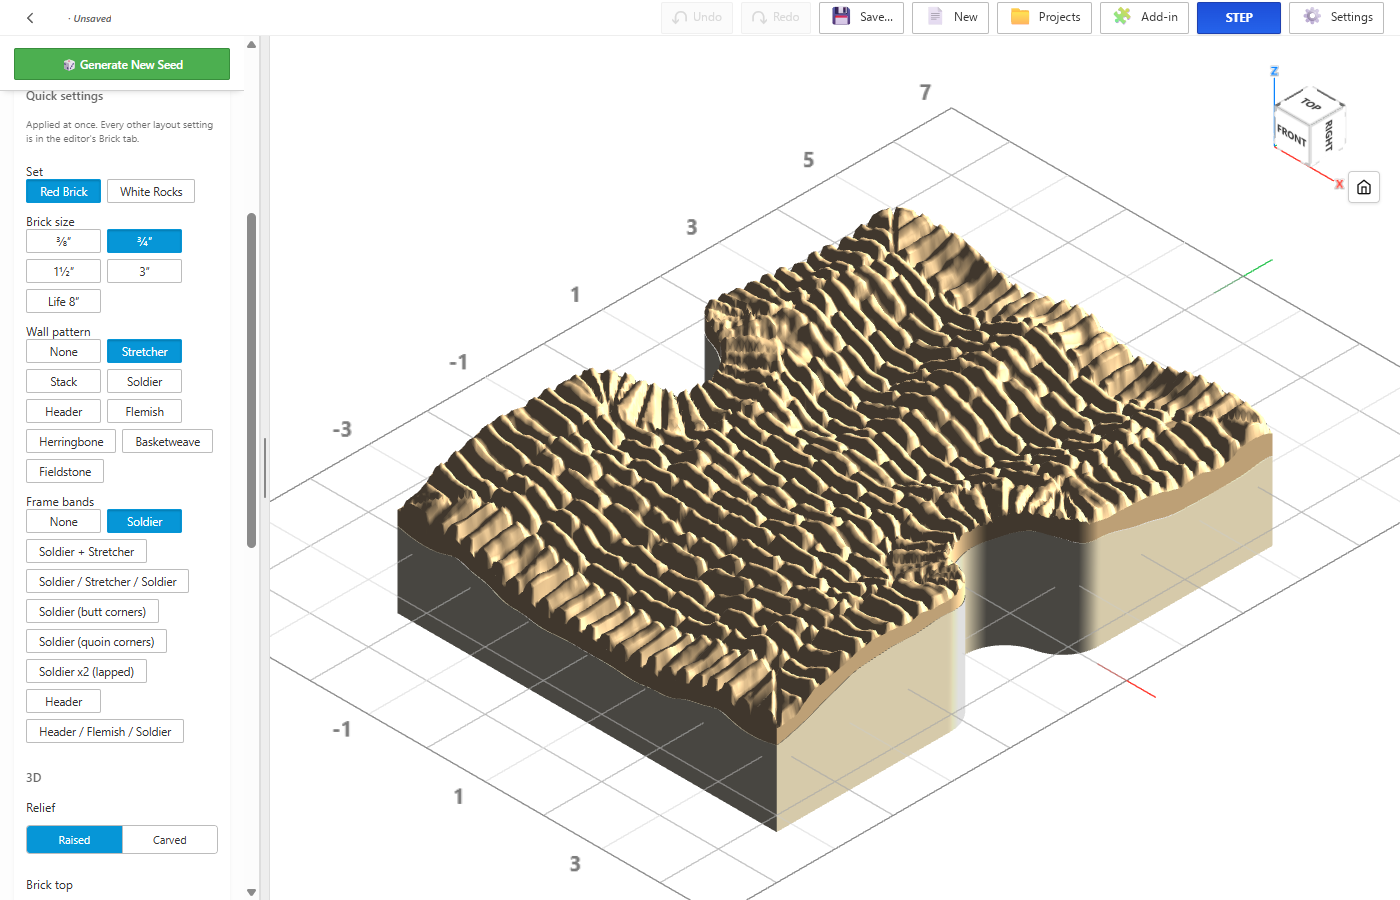This screenshot has width=1400, height=900.
Task: Select Header / Flemish / Soldier frame bands
Action: tap(105, 732)
